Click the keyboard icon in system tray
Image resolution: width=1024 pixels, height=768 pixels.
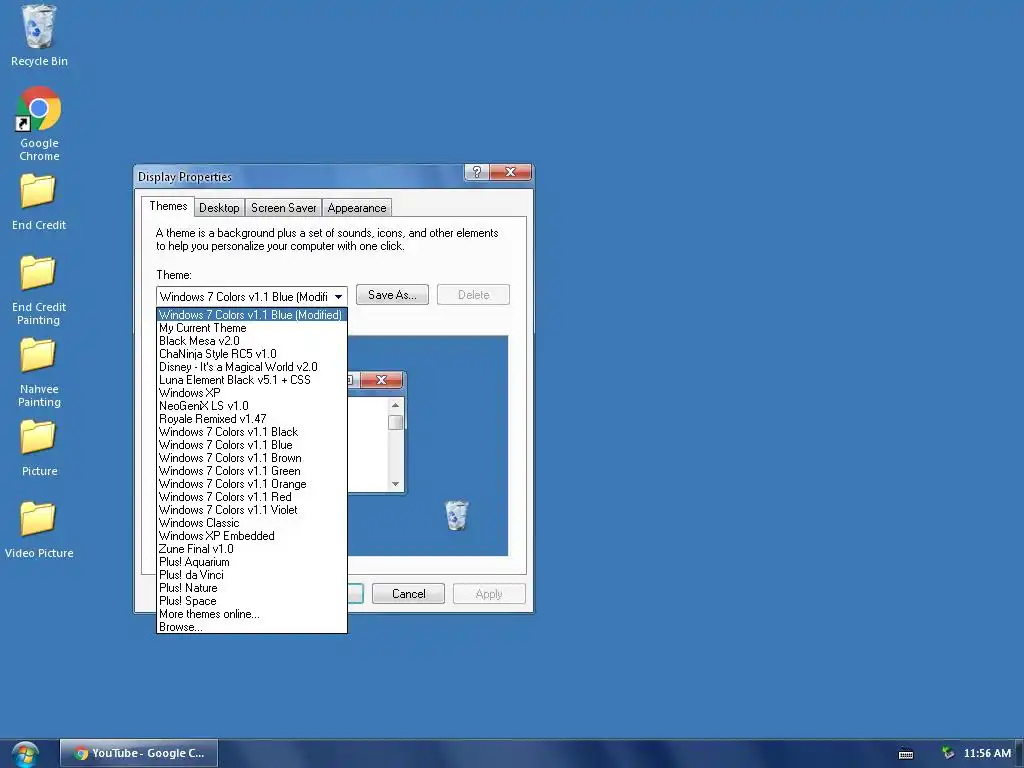point(906,754)
